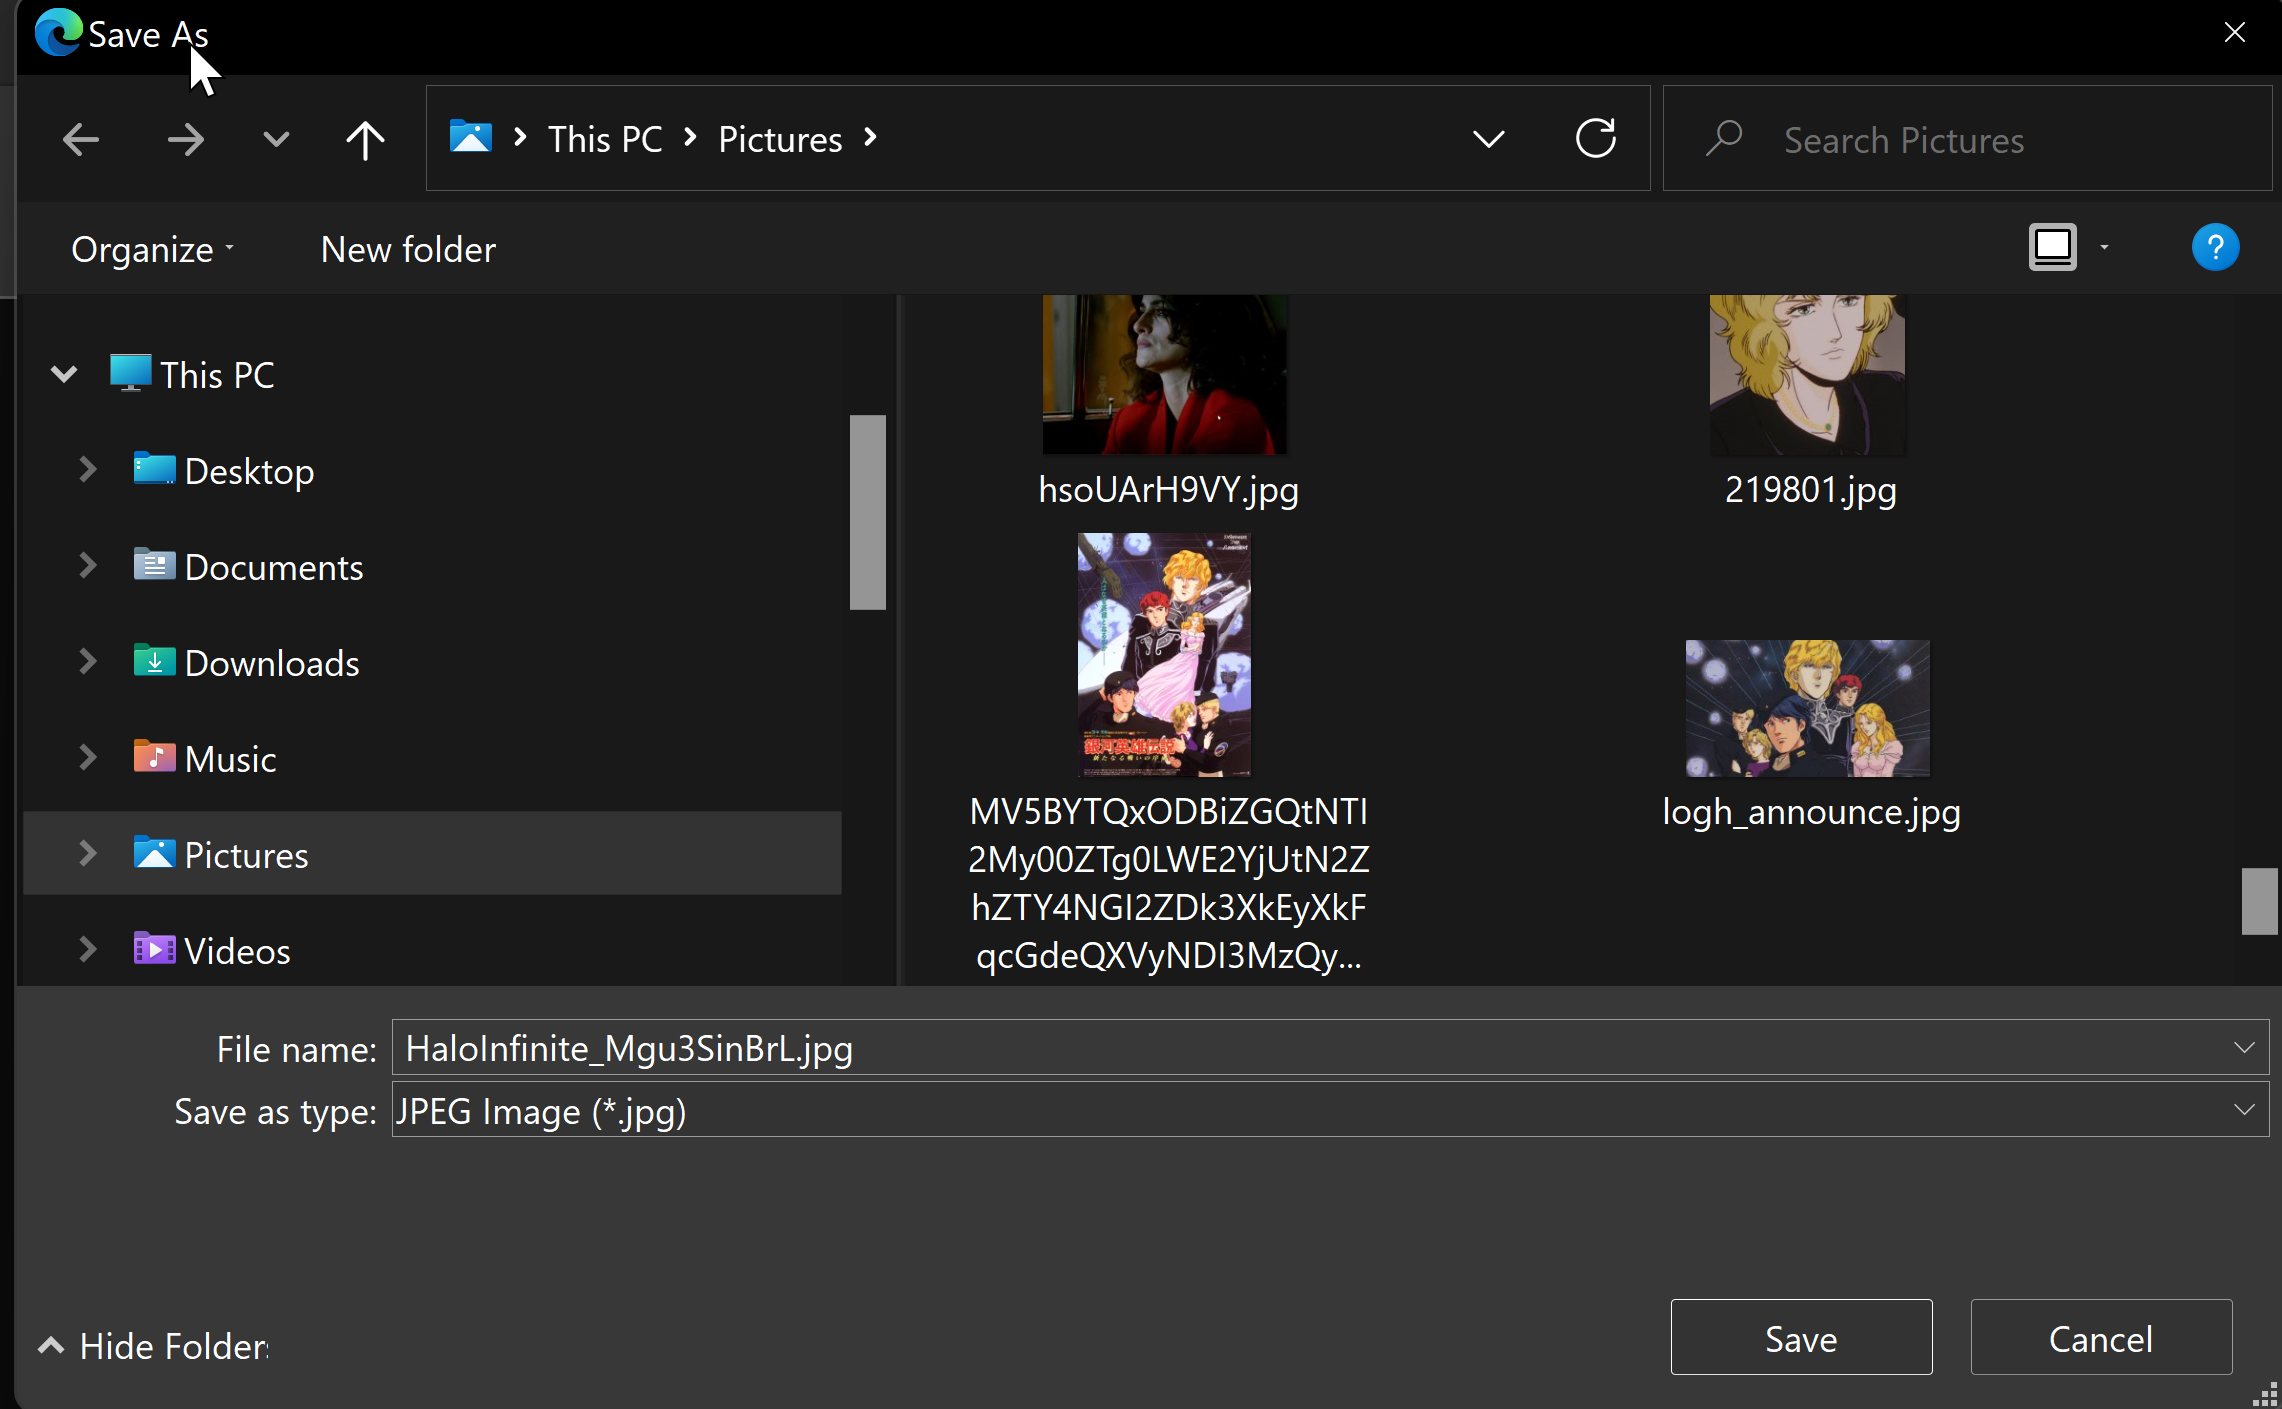This screenshot has width=2282, height=1409.
Task: Click the forward navigation arrow
Action: point(186,139)
